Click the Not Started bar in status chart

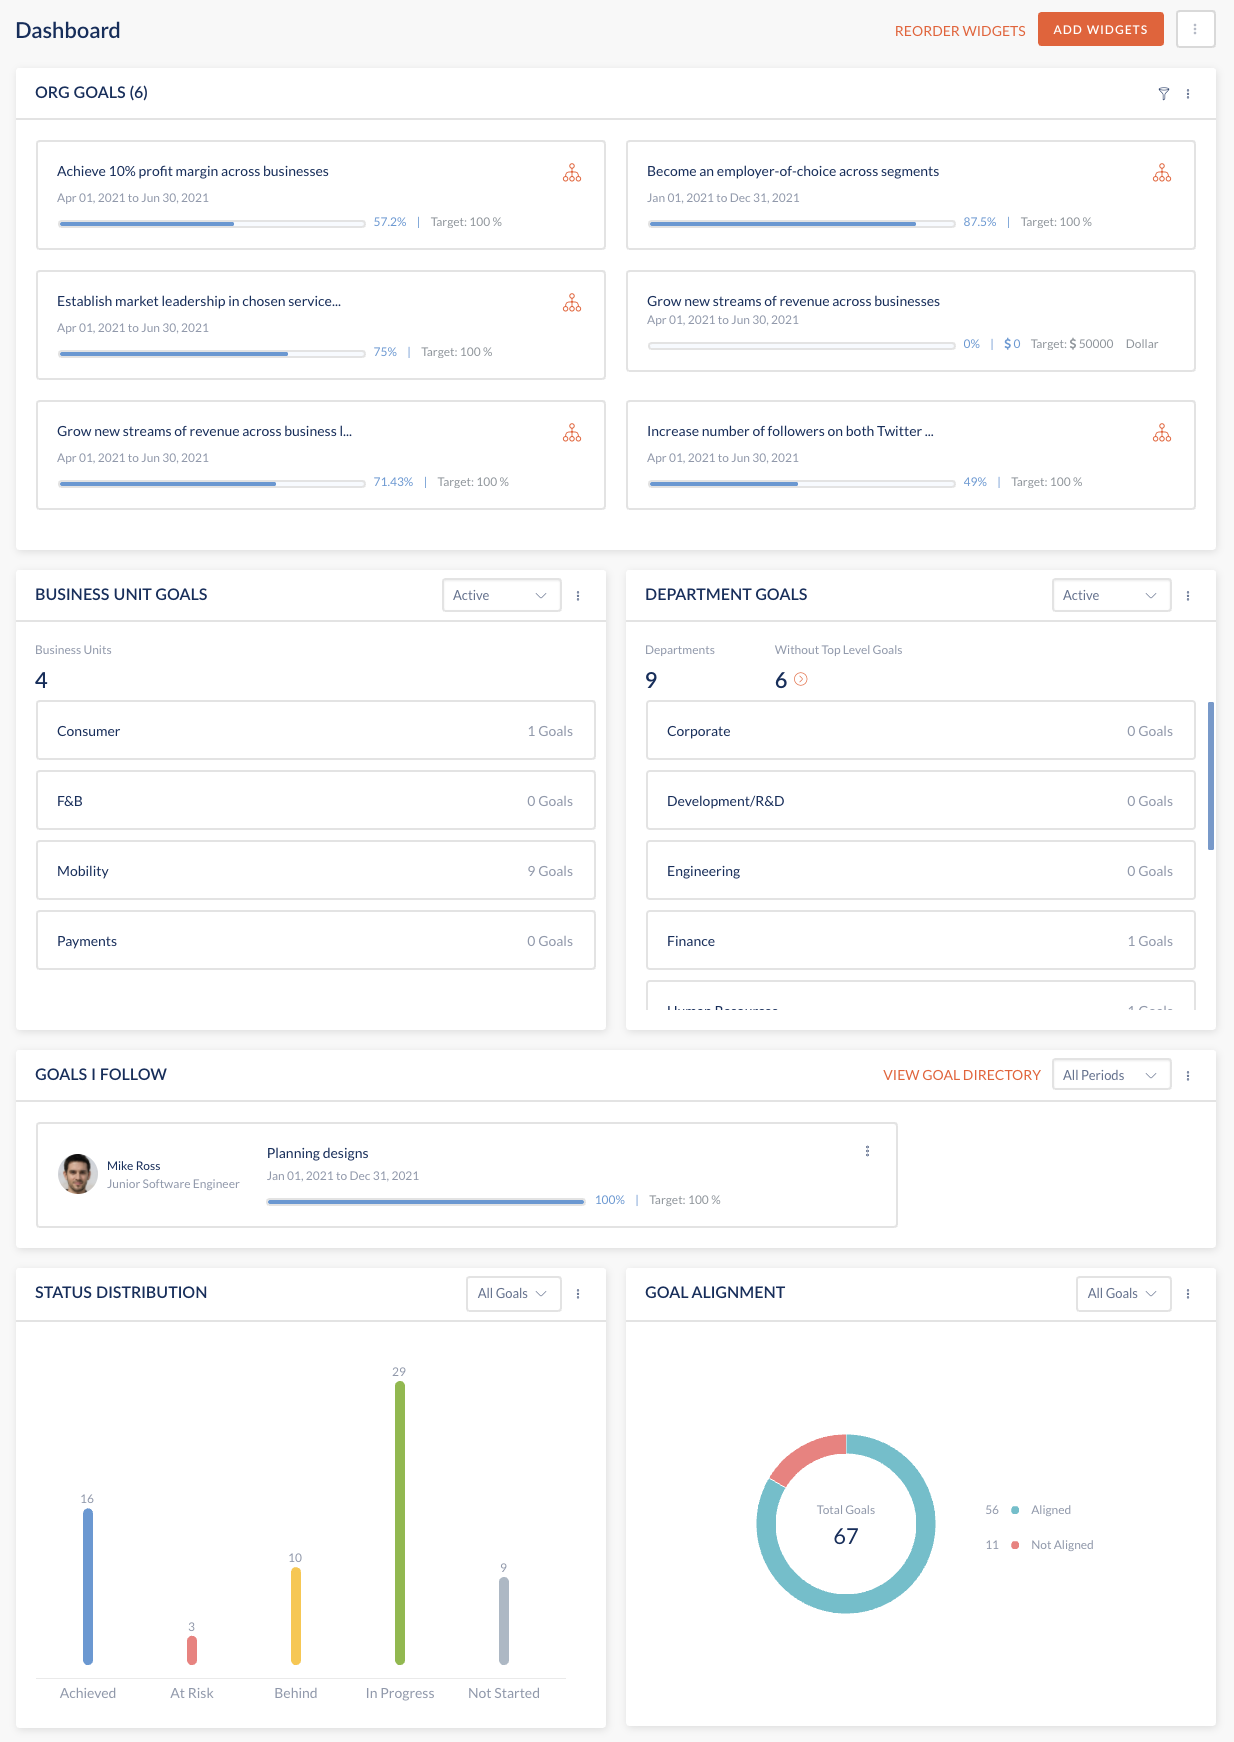coord(504,1621)
